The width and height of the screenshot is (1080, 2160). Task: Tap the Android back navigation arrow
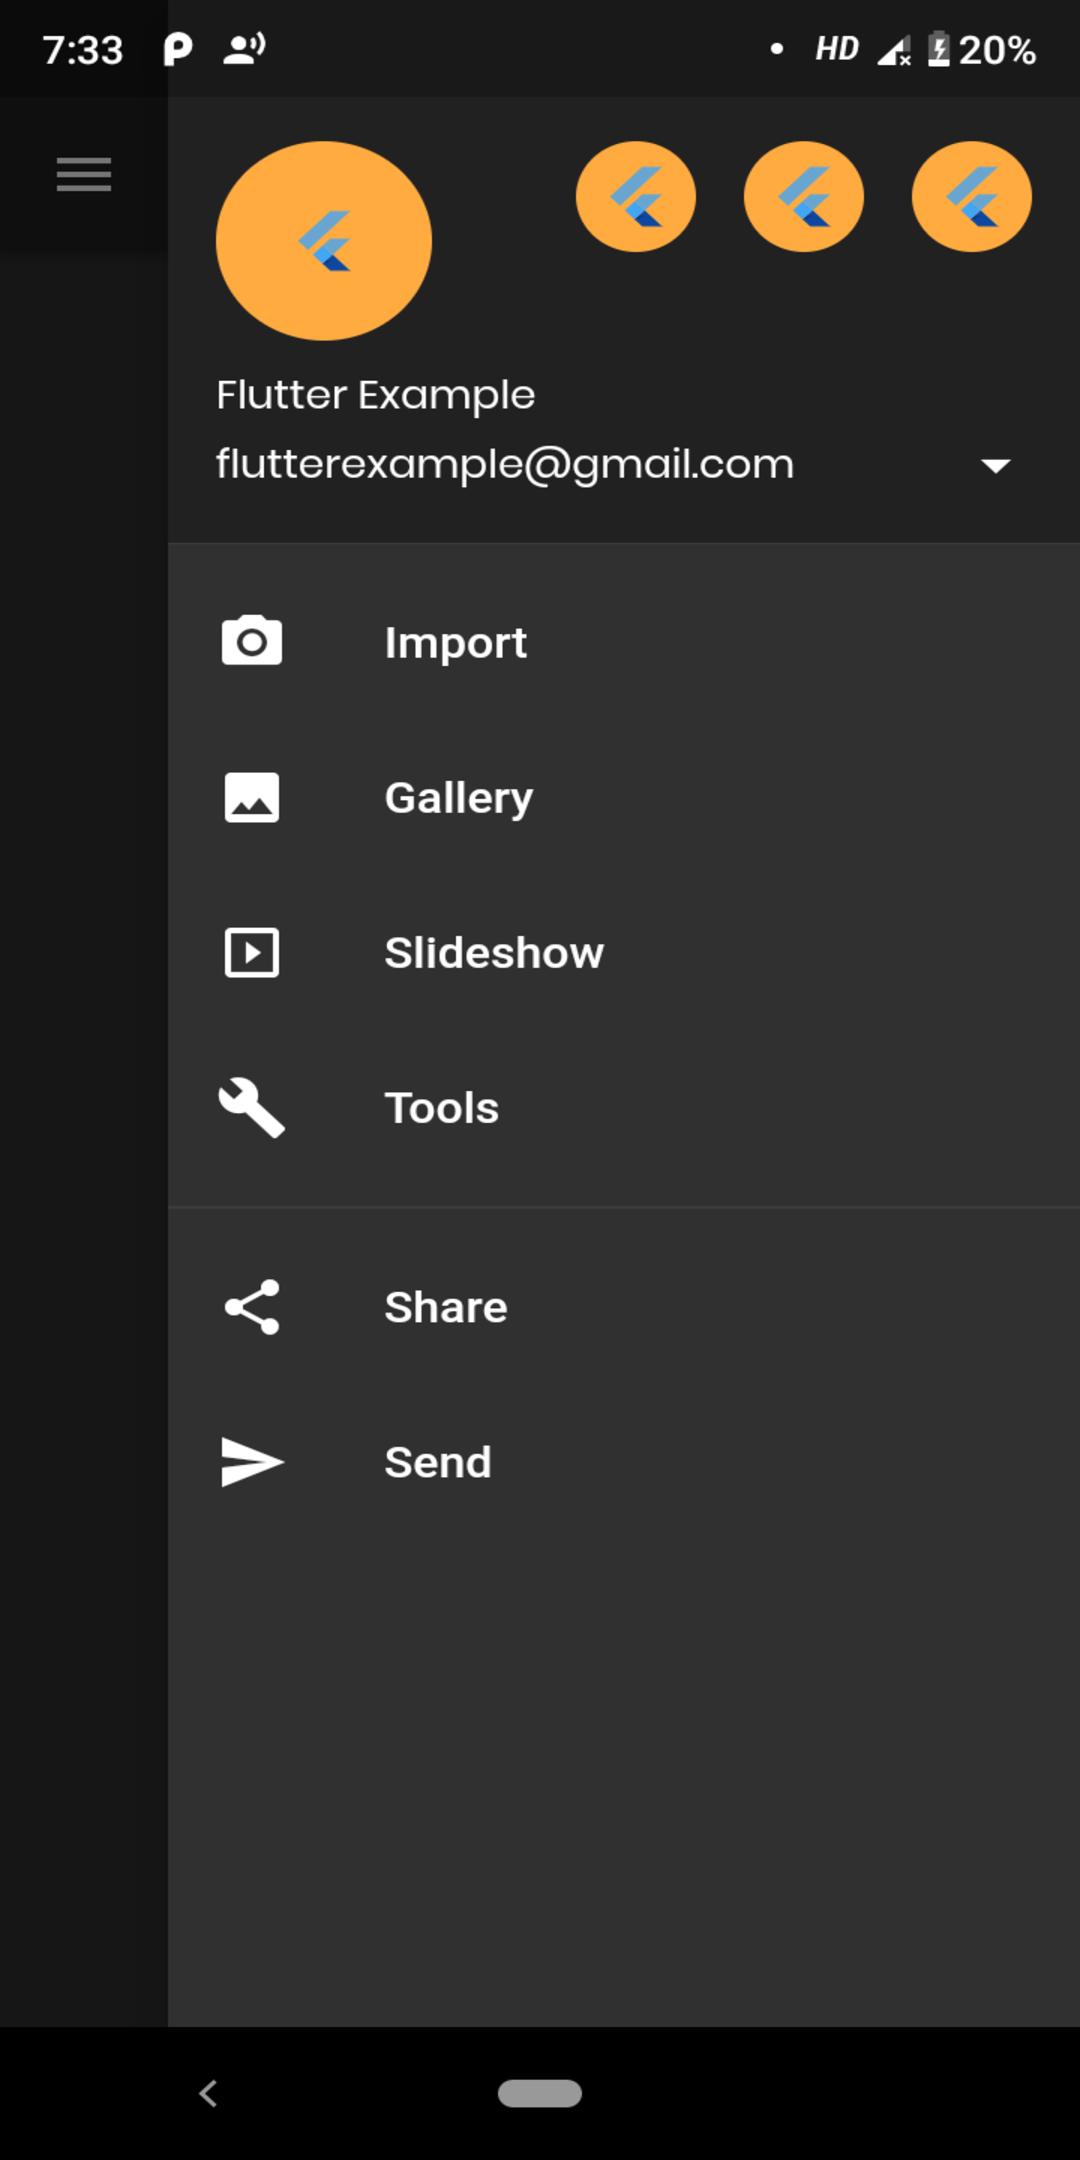(208, 2093)
